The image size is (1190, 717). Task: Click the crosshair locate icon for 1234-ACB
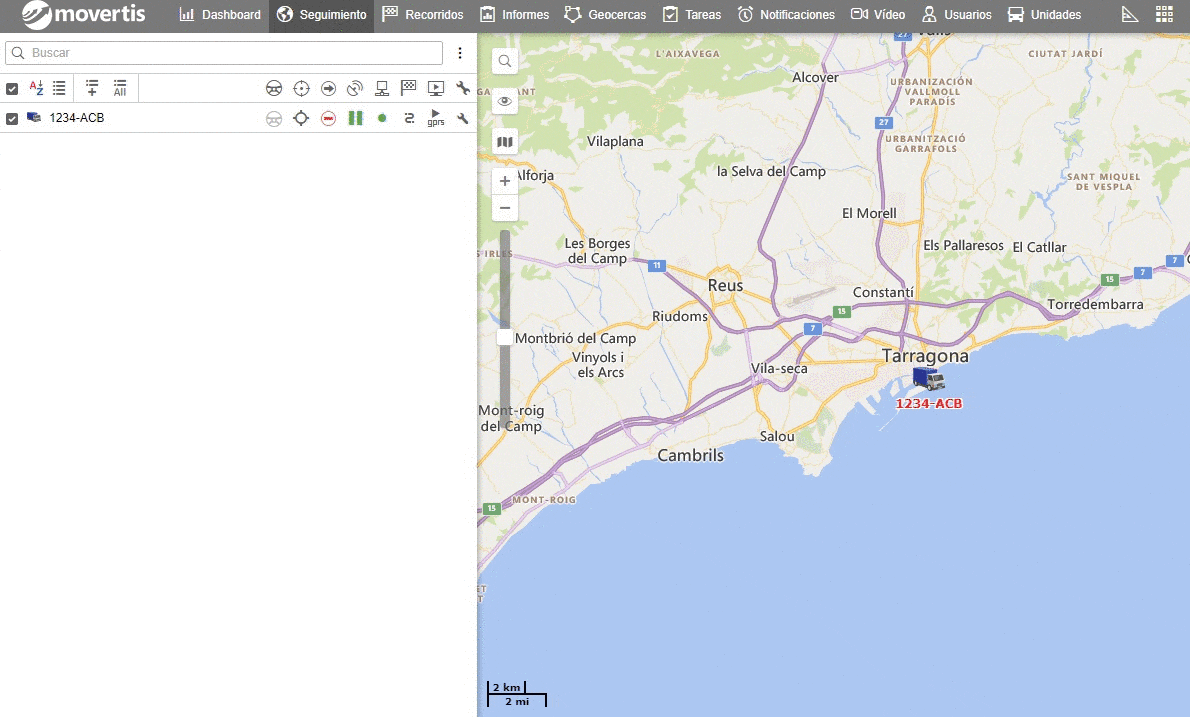[300, 118]
